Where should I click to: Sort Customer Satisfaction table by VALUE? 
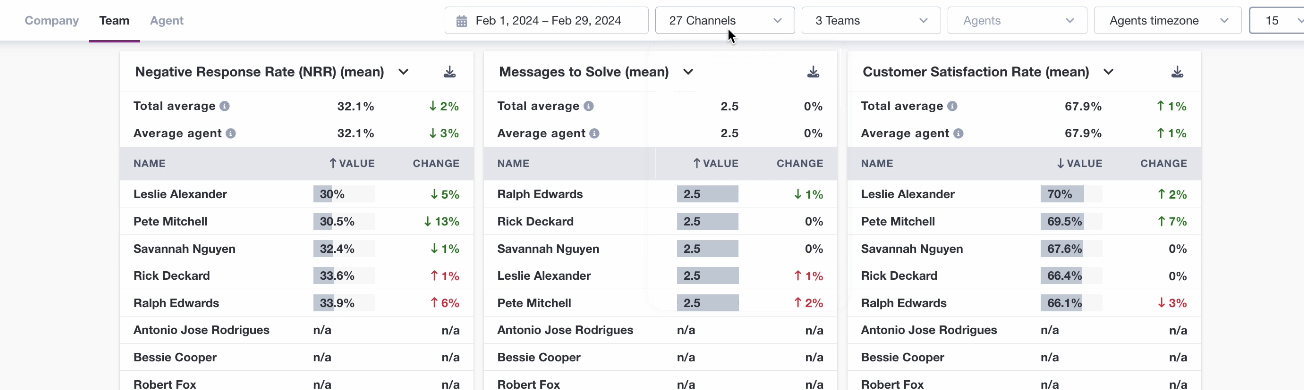pyautogui.click(x=1079, y=163)
